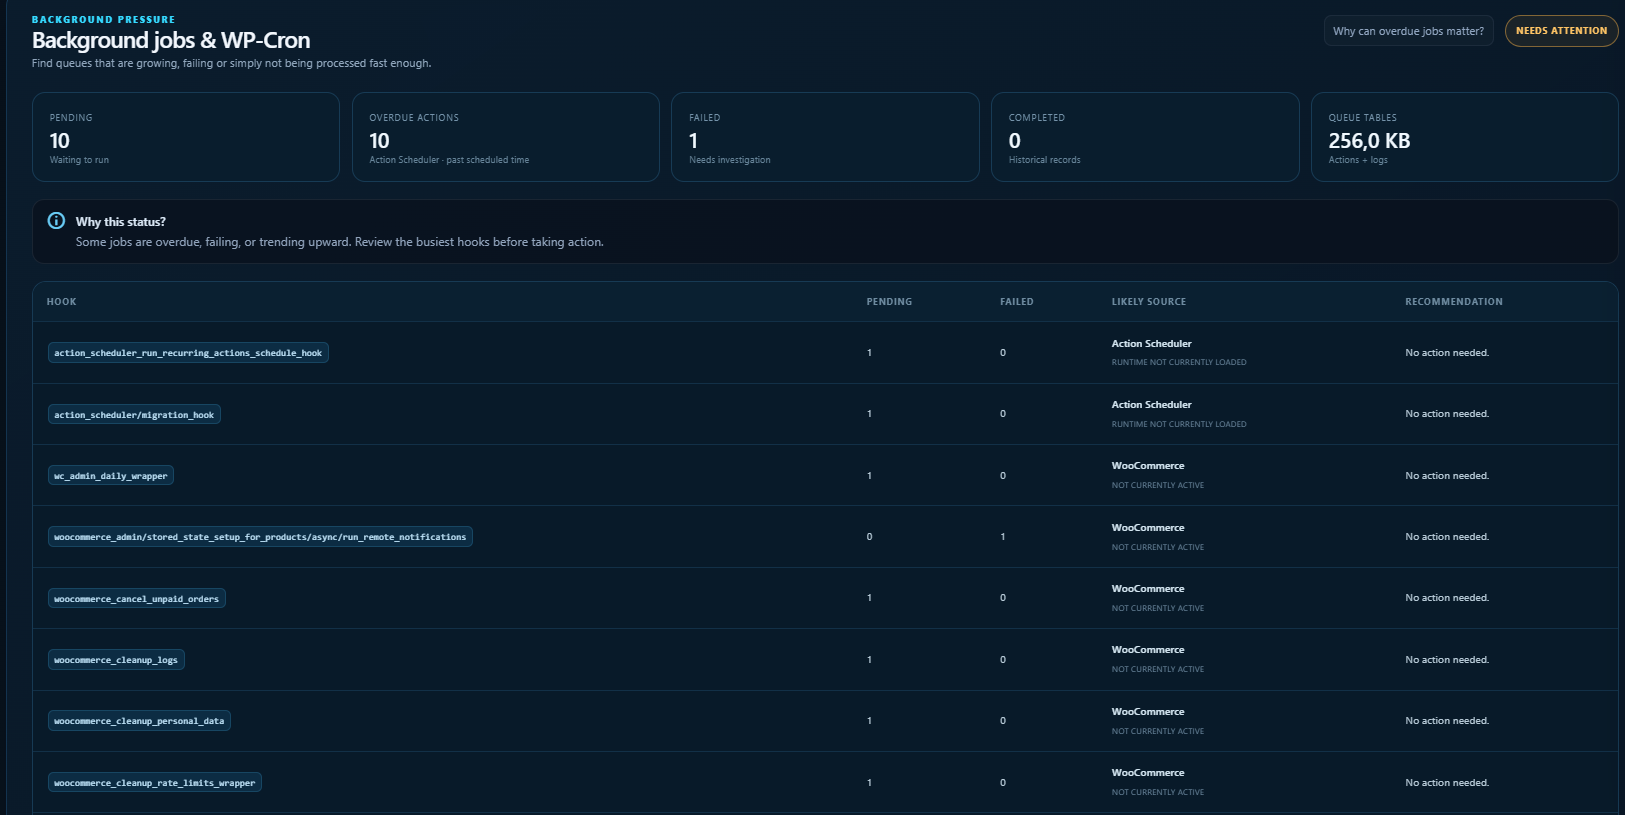Select the woocommerce_cleanup_personal_data hook chip

[139, 721]
